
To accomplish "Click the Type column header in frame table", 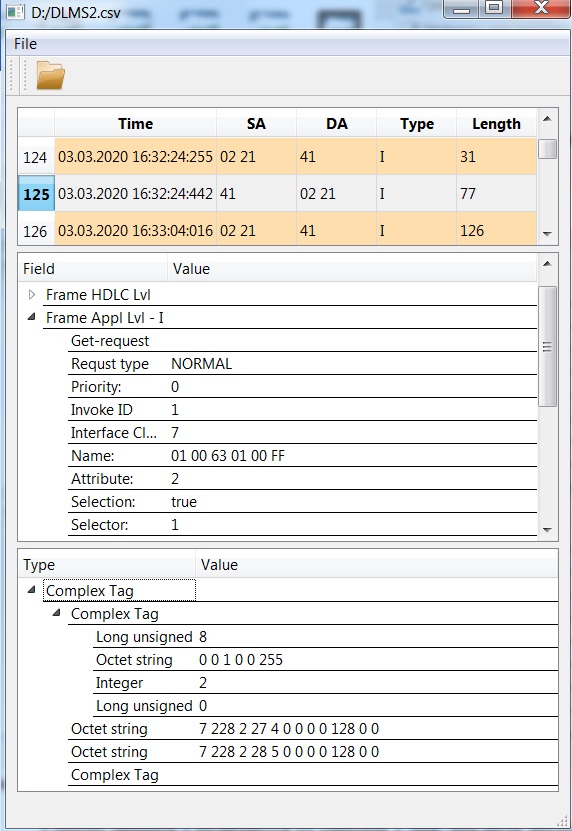I will click(x=417, y=123).
